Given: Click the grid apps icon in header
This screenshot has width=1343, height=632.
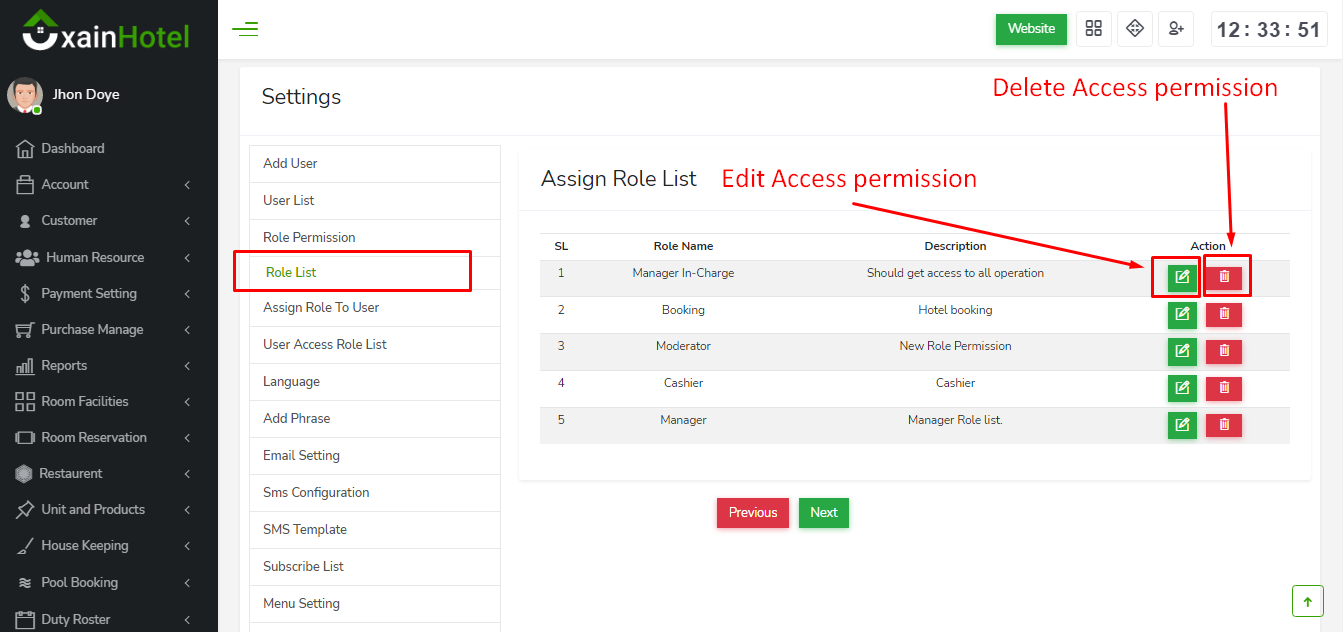Looking at the screenshot, I should click(x=1094, y=29).
